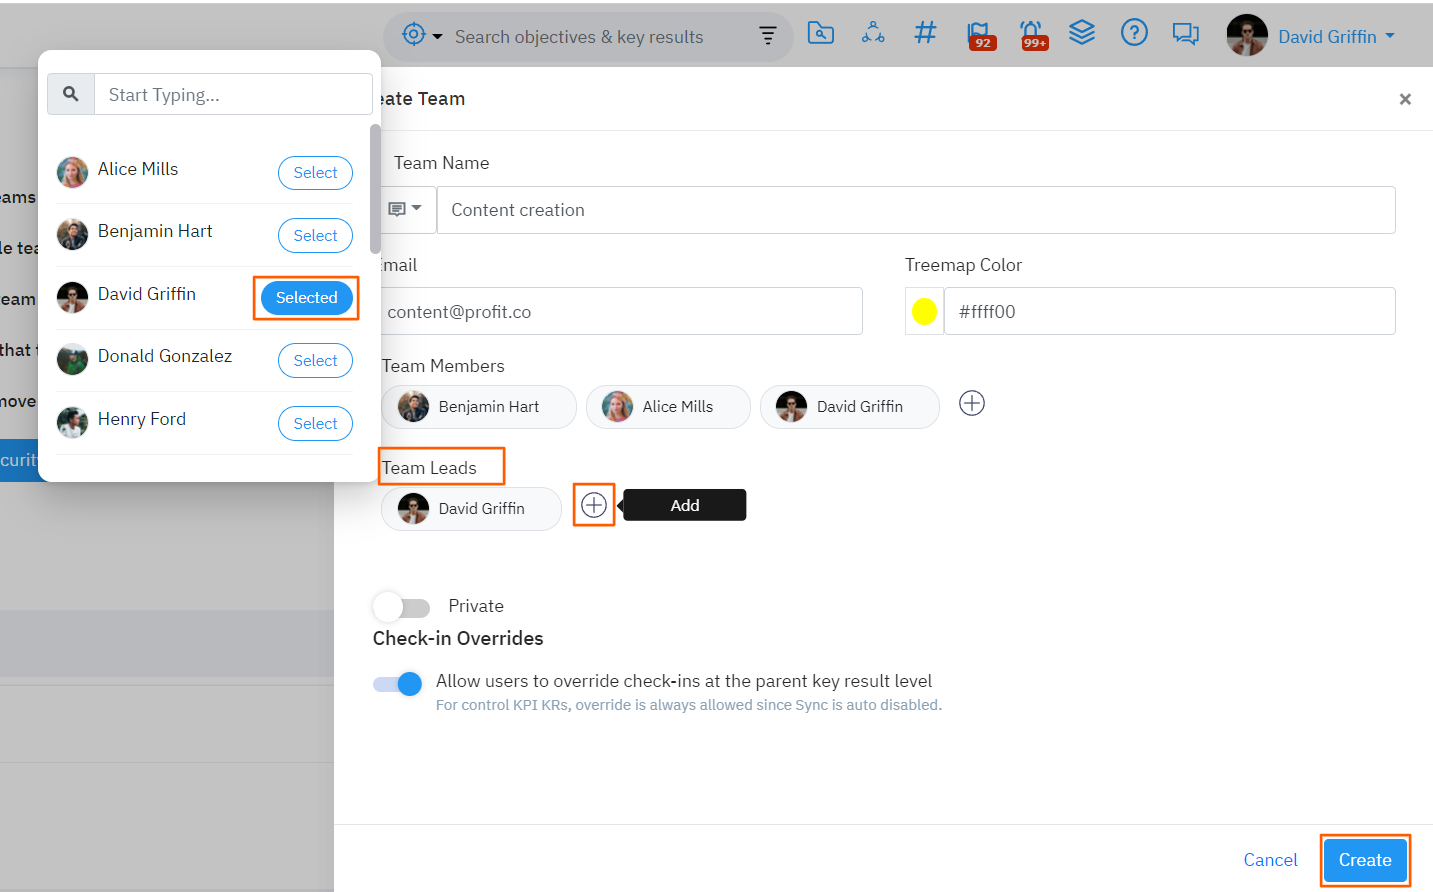Close the Create Team panel

point(1405,99)
